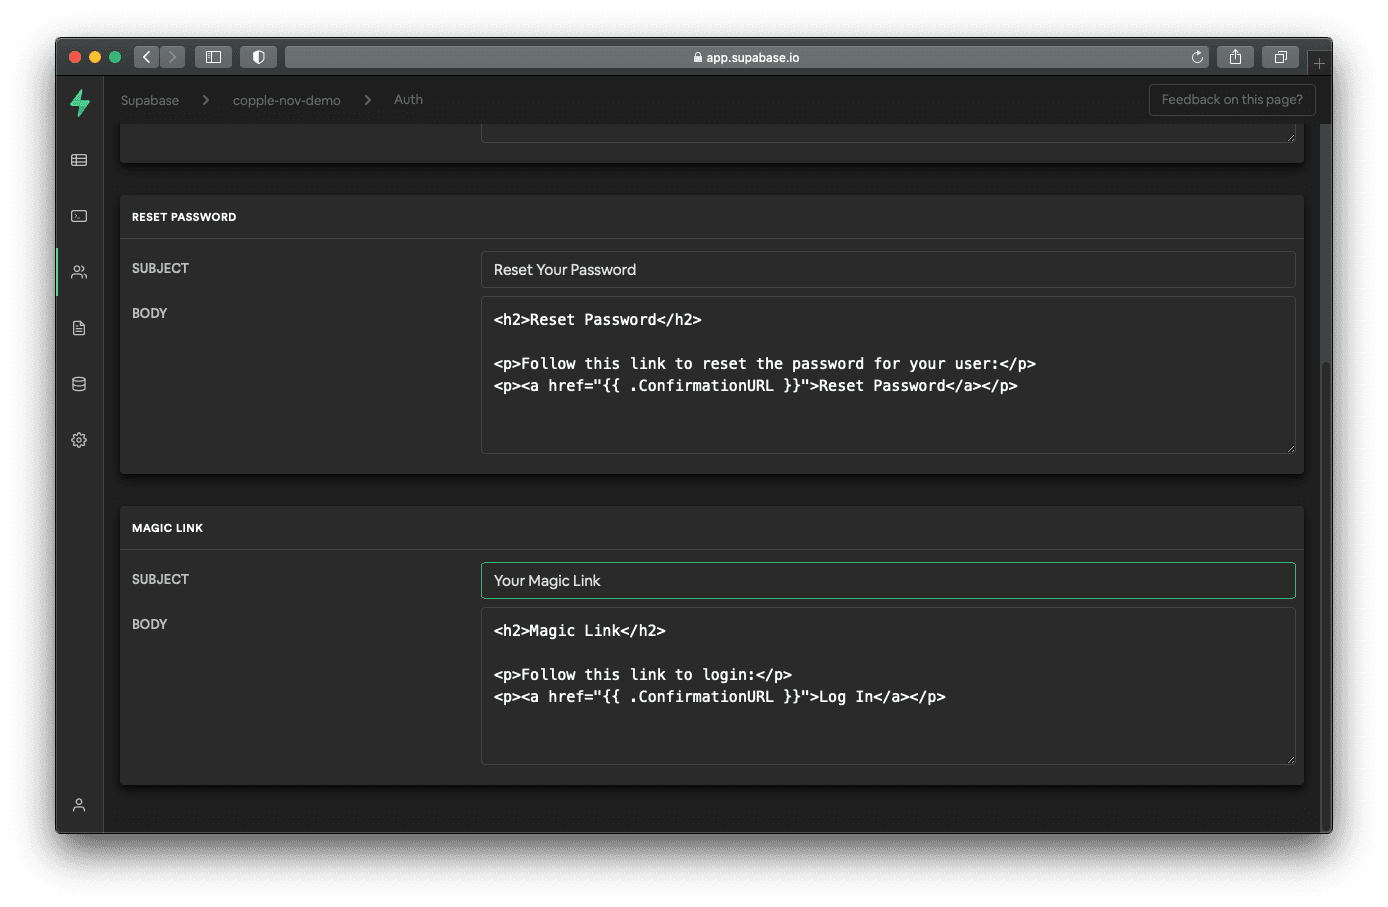This screenshot has width=1388, height=907.
Task: Open the Database sidebar icon
Action: pyautogui.click(x=79, y=384)
